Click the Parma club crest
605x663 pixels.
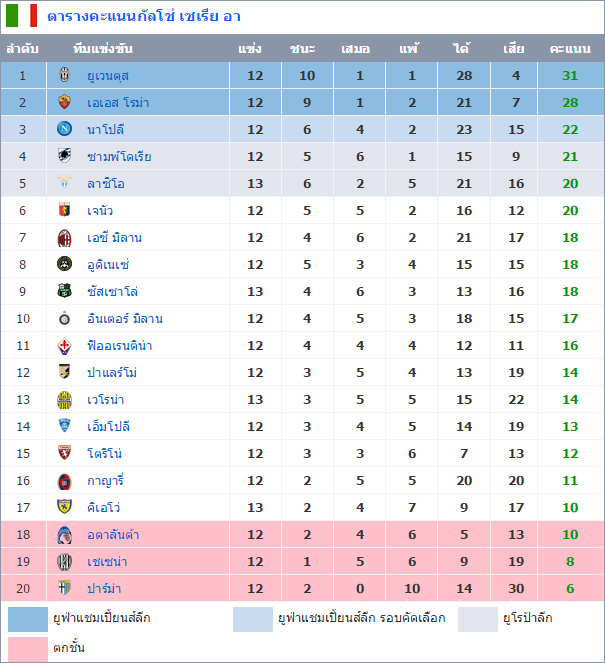click(x=65, y=588)
